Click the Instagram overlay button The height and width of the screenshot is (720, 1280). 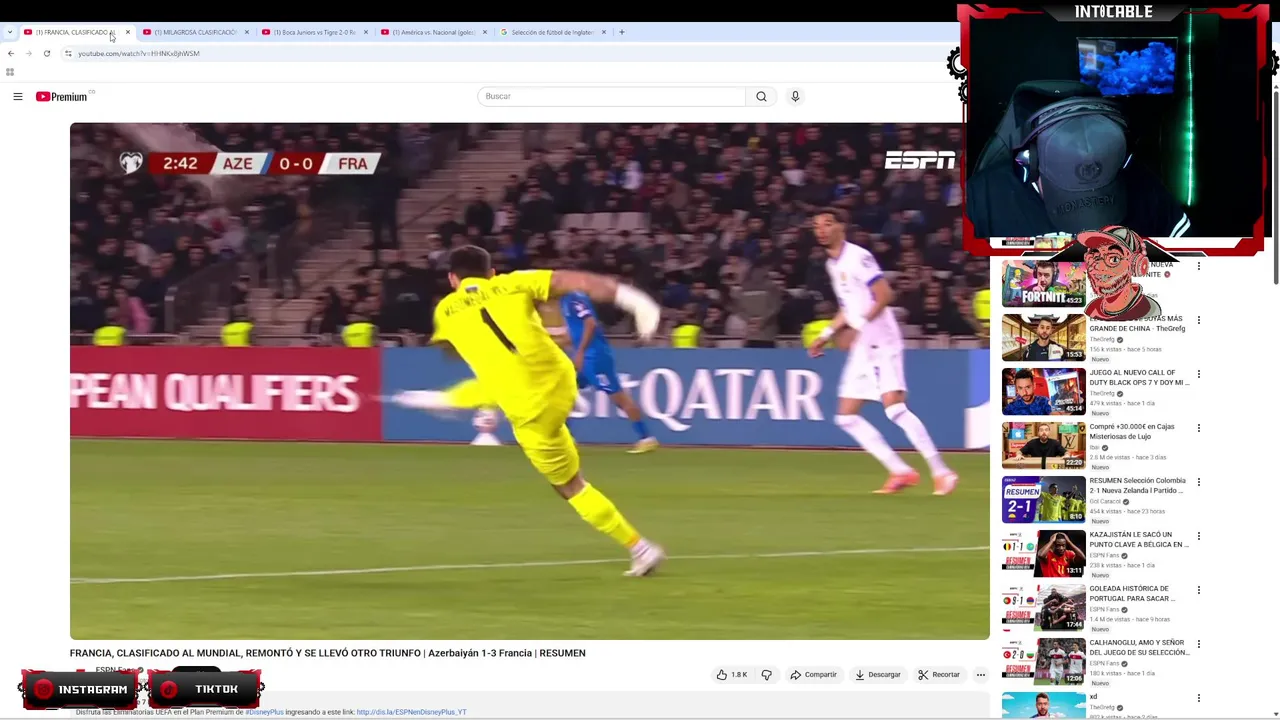[80, 689]
